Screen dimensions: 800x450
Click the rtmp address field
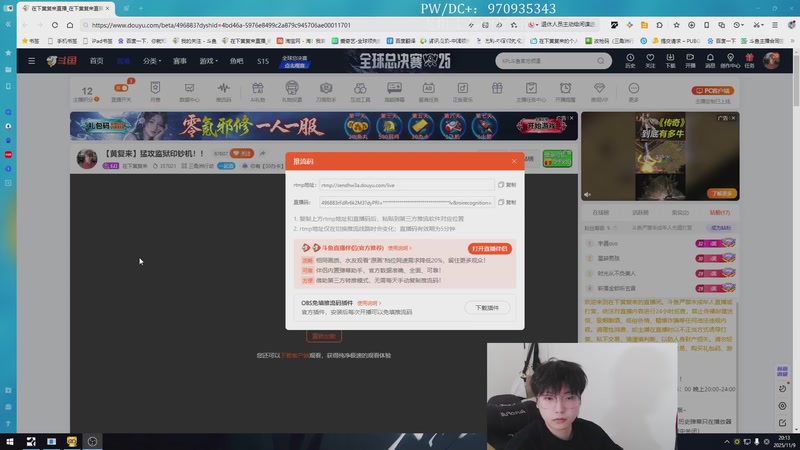coord(407,185)
